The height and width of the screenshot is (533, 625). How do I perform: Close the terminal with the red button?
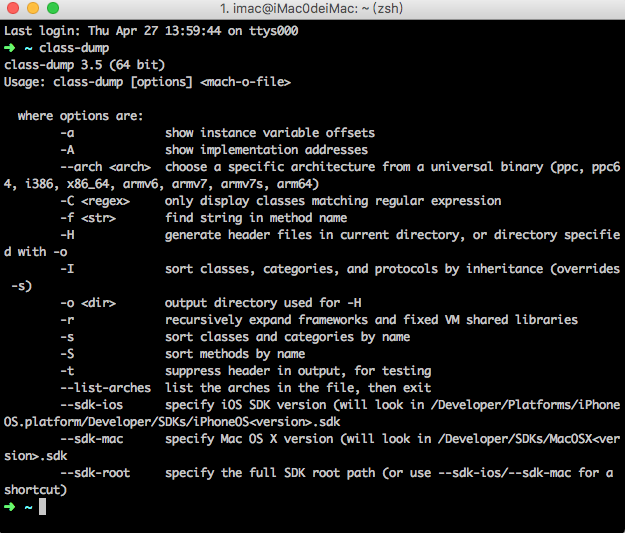13,8
